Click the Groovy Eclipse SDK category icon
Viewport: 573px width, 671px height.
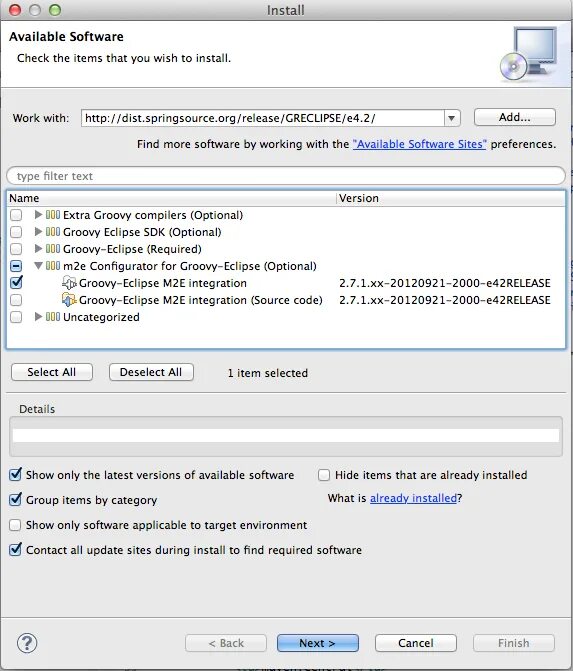tap(53, 232)
